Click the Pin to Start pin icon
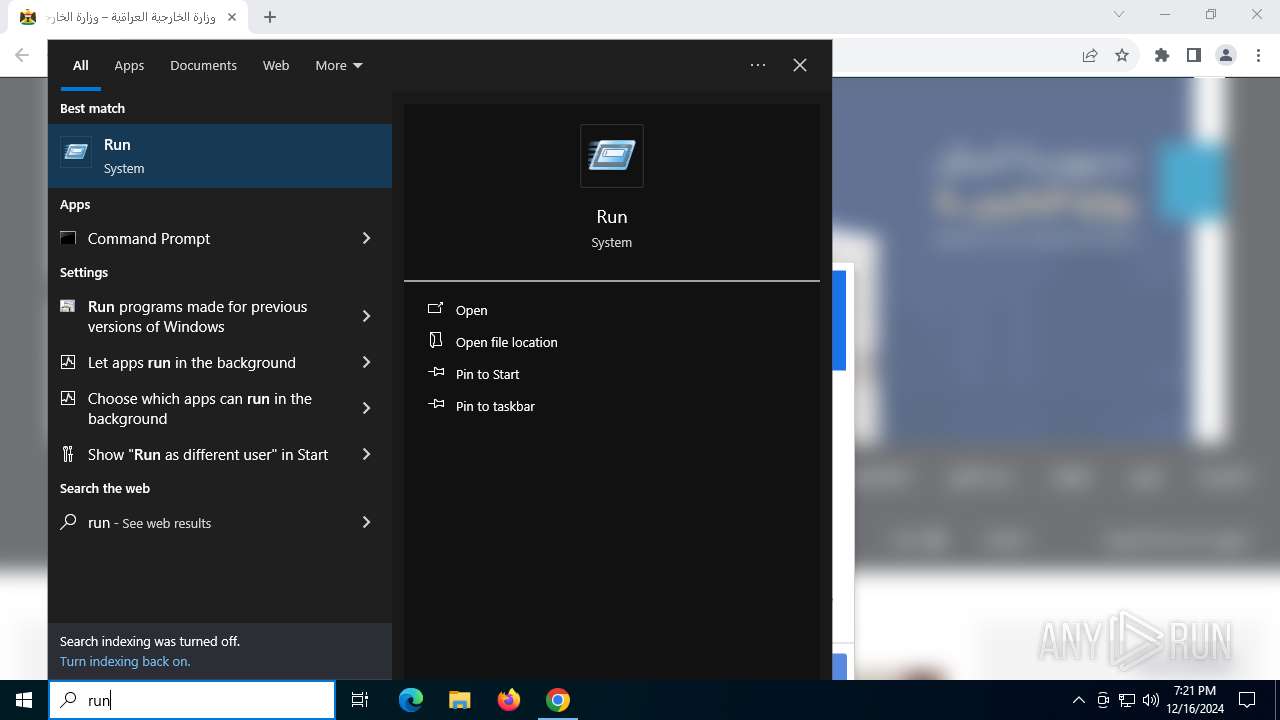 [x=436, y=373]
